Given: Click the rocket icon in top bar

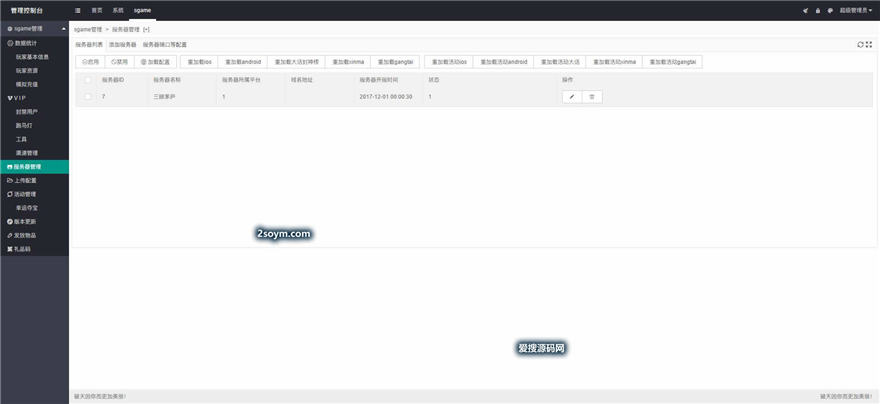Looking at the screenshot, I should coord(805,10).
